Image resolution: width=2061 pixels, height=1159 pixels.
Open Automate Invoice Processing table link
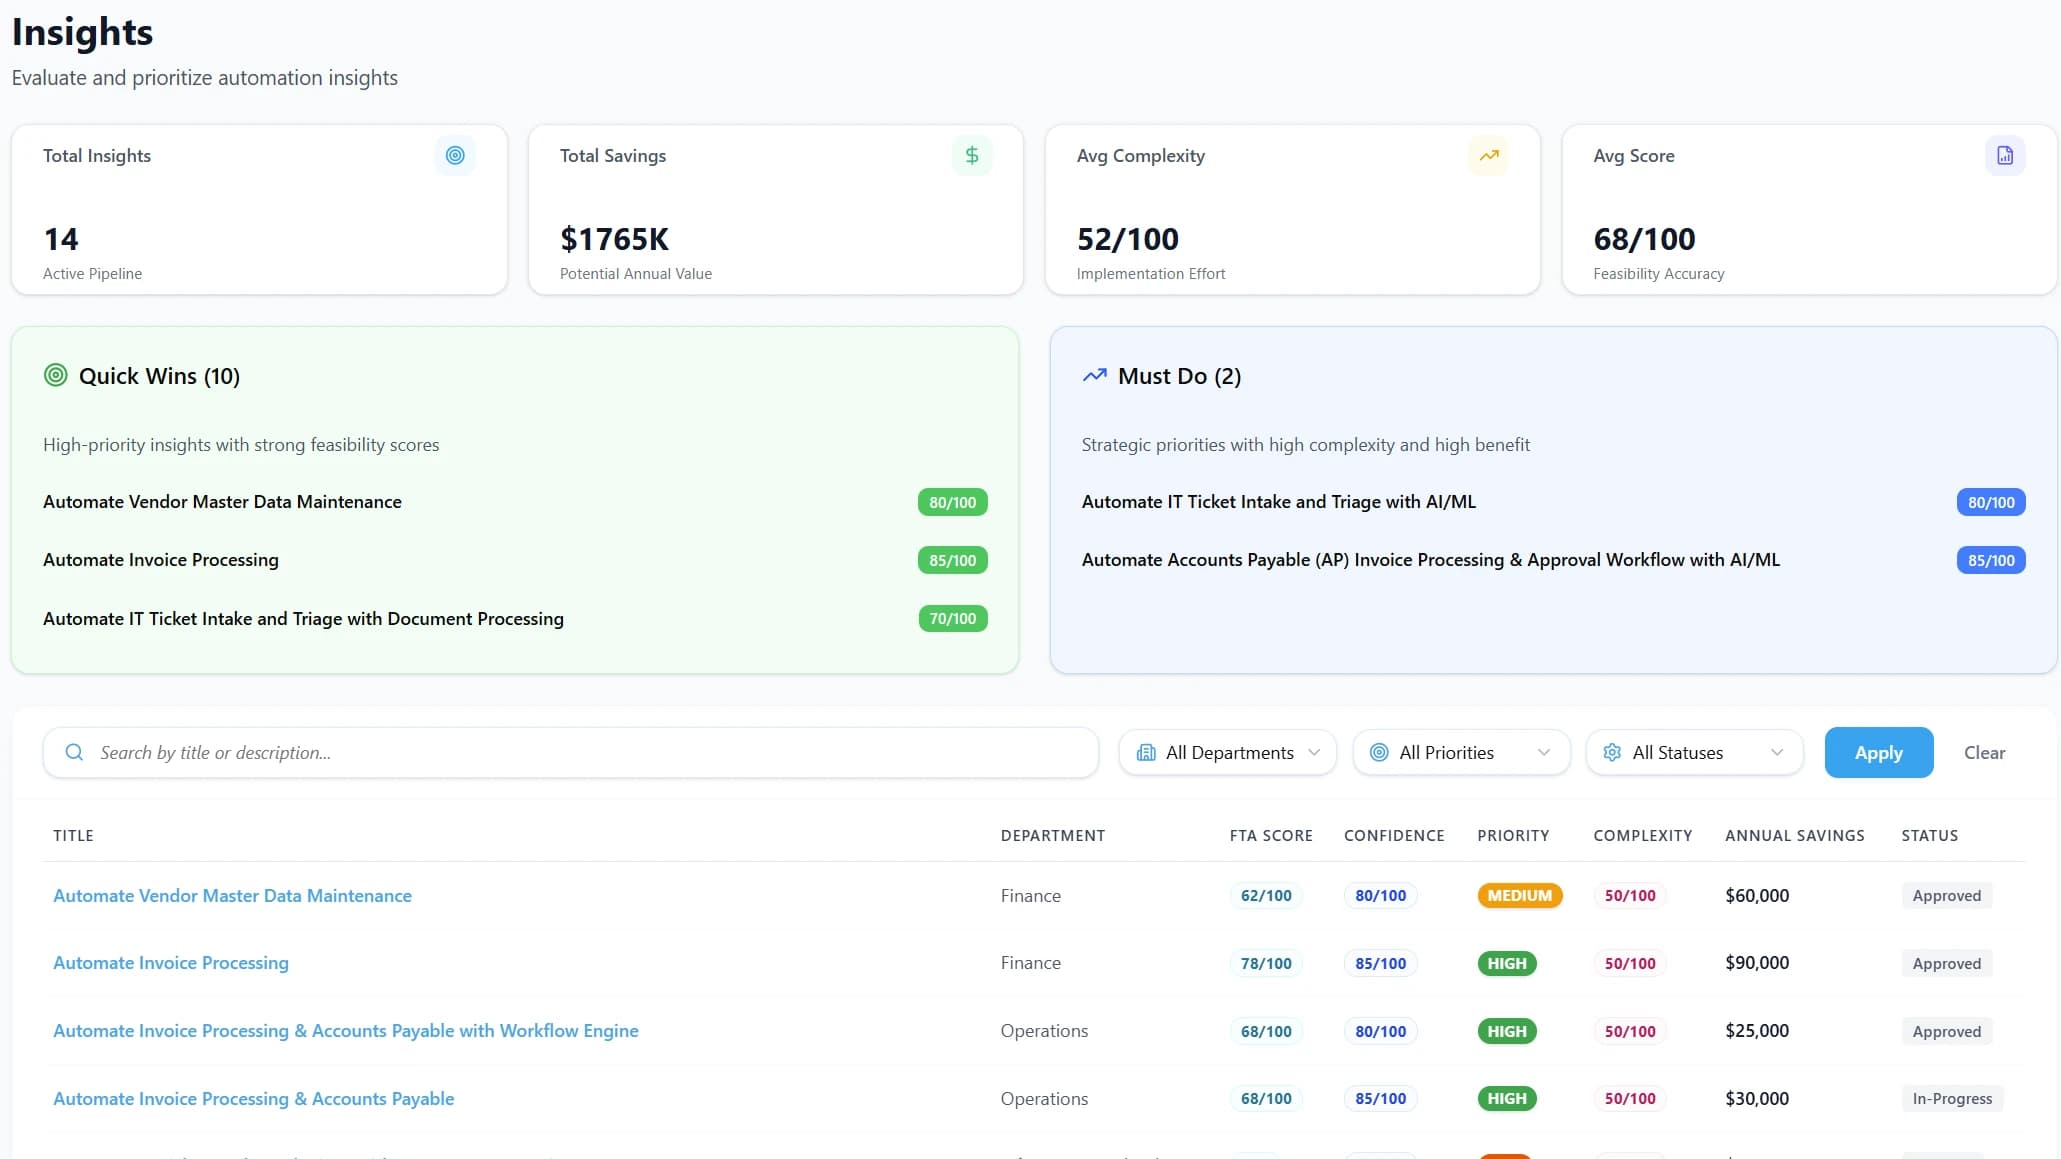click(x=171, y=963)
